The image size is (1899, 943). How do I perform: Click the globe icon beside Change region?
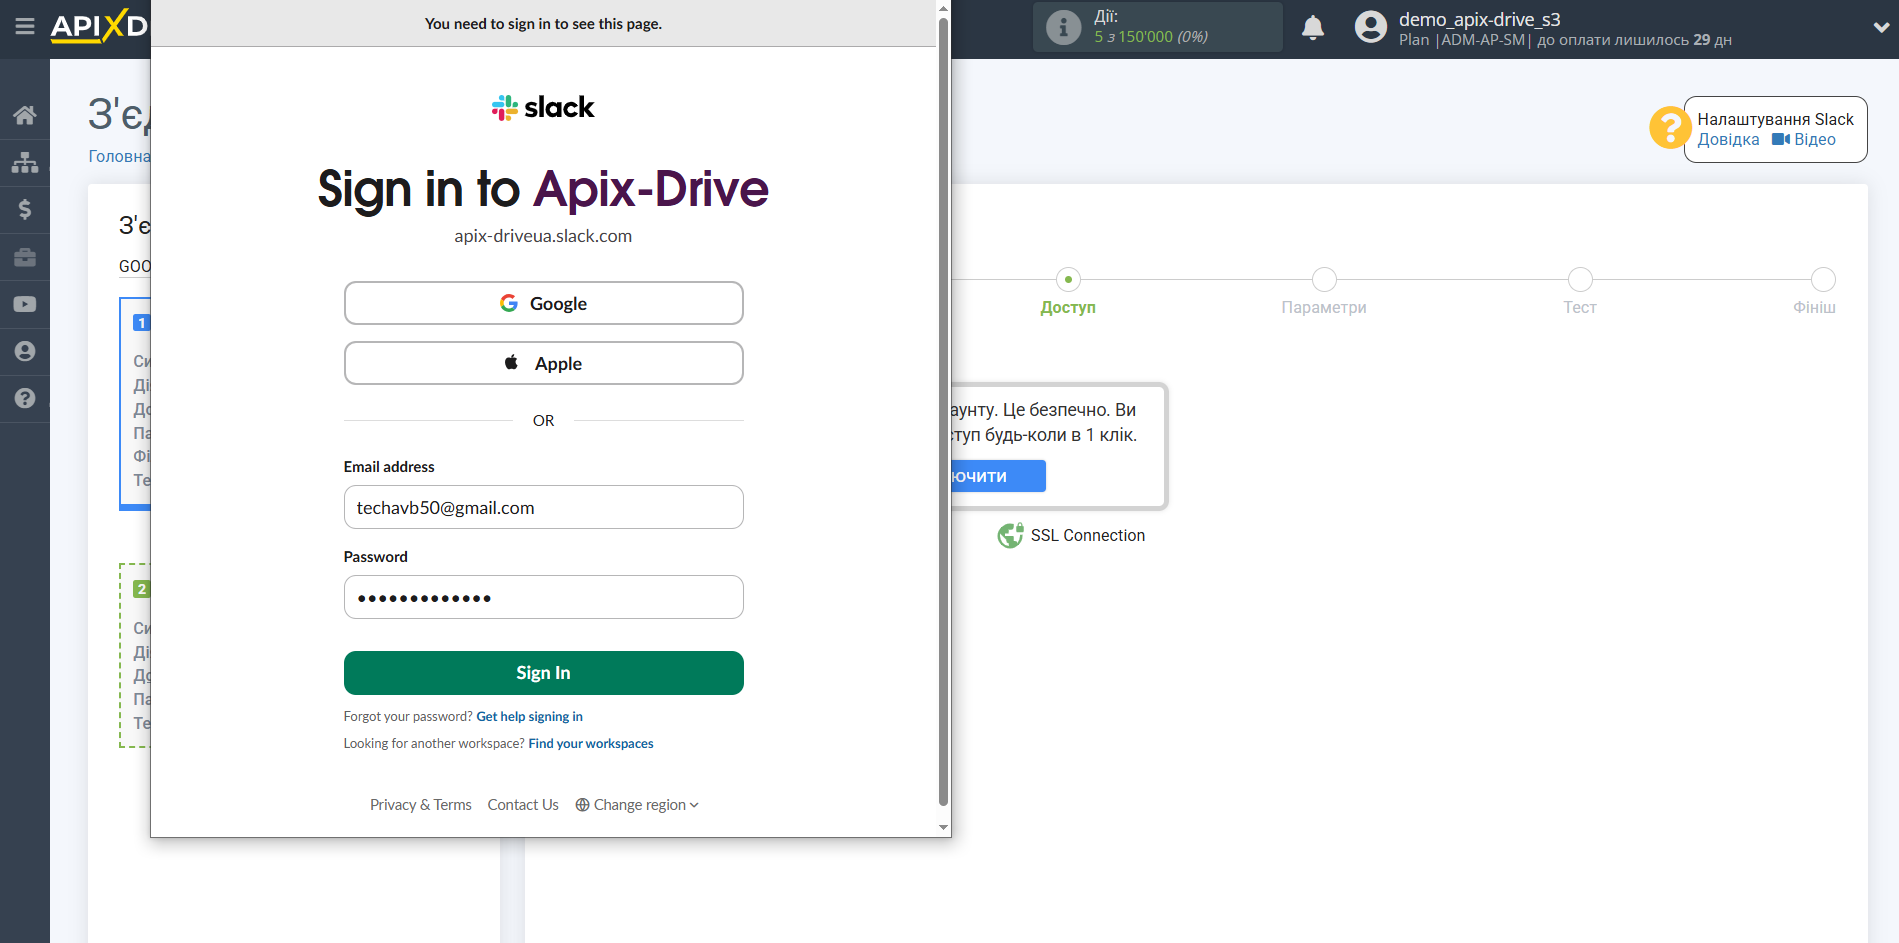582,805
